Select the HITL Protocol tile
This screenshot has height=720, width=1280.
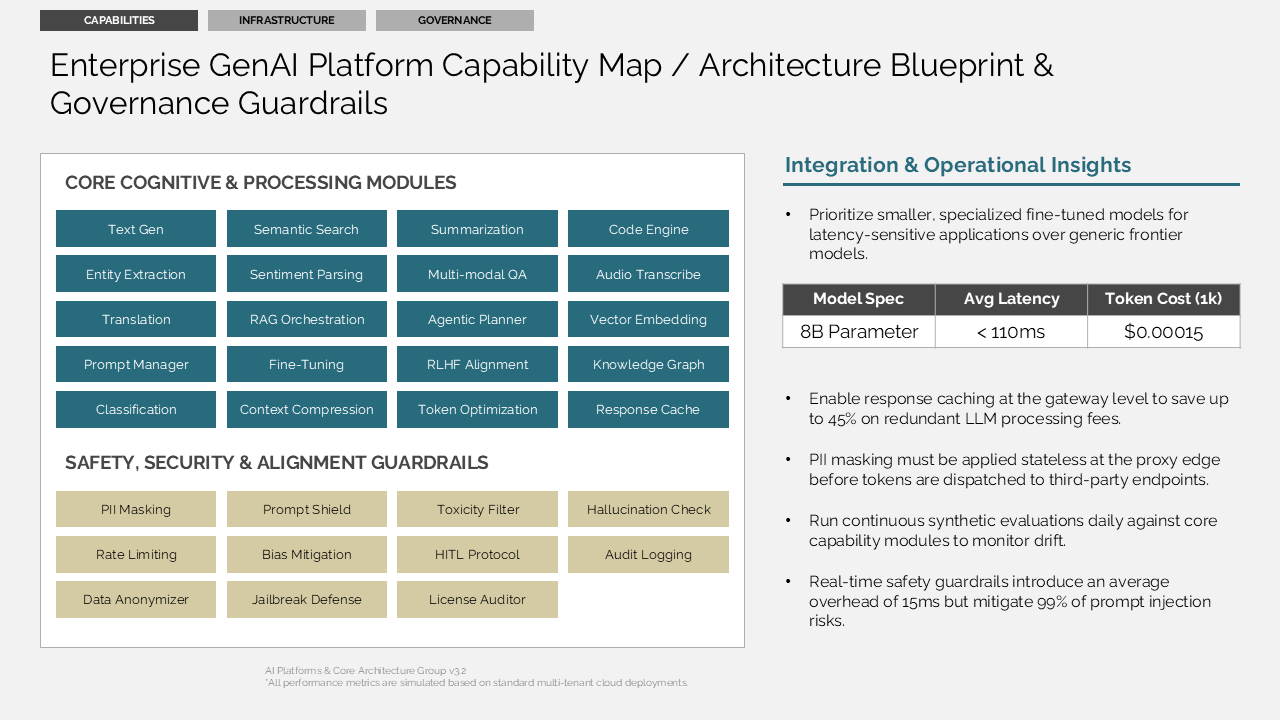pos(477,554)
